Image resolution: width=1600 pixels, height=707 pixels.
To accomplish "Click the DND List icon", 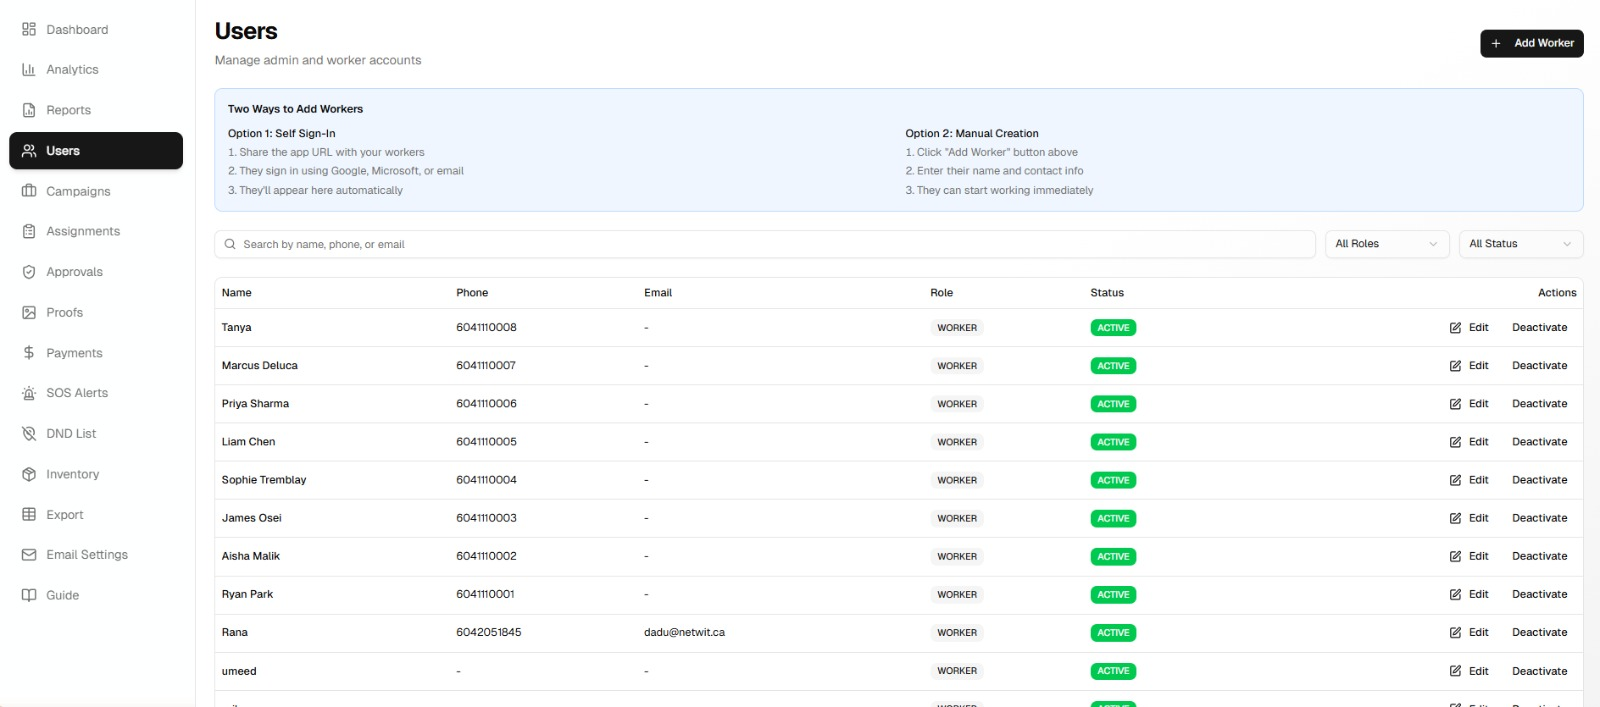I will click(29, 434).
